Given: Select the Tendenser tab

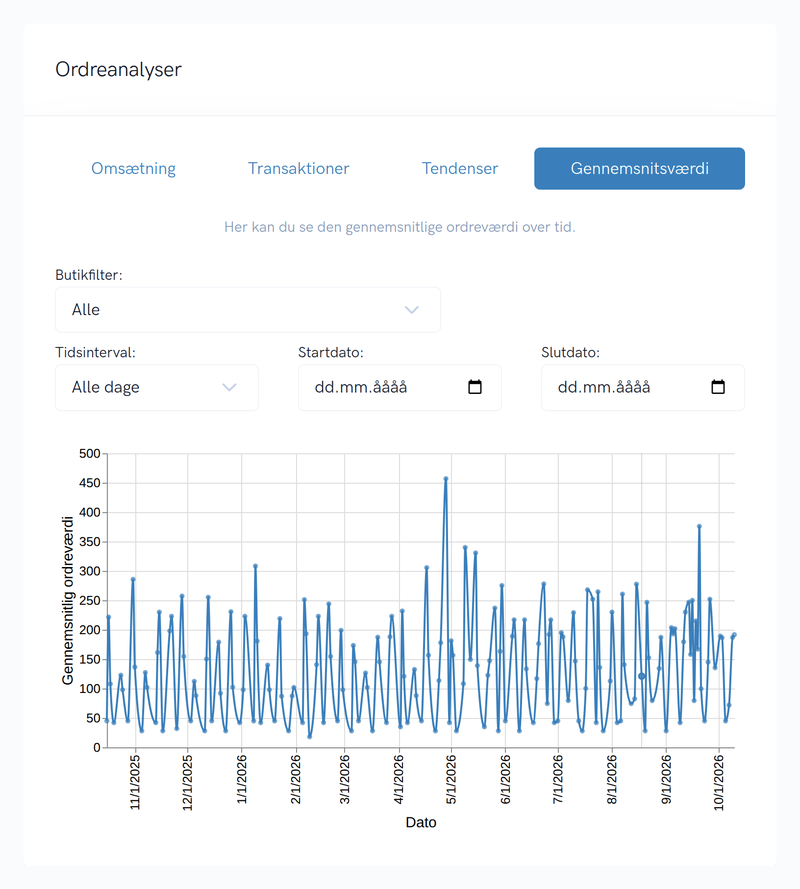Looking at the screenshot, I should point(459,168).
